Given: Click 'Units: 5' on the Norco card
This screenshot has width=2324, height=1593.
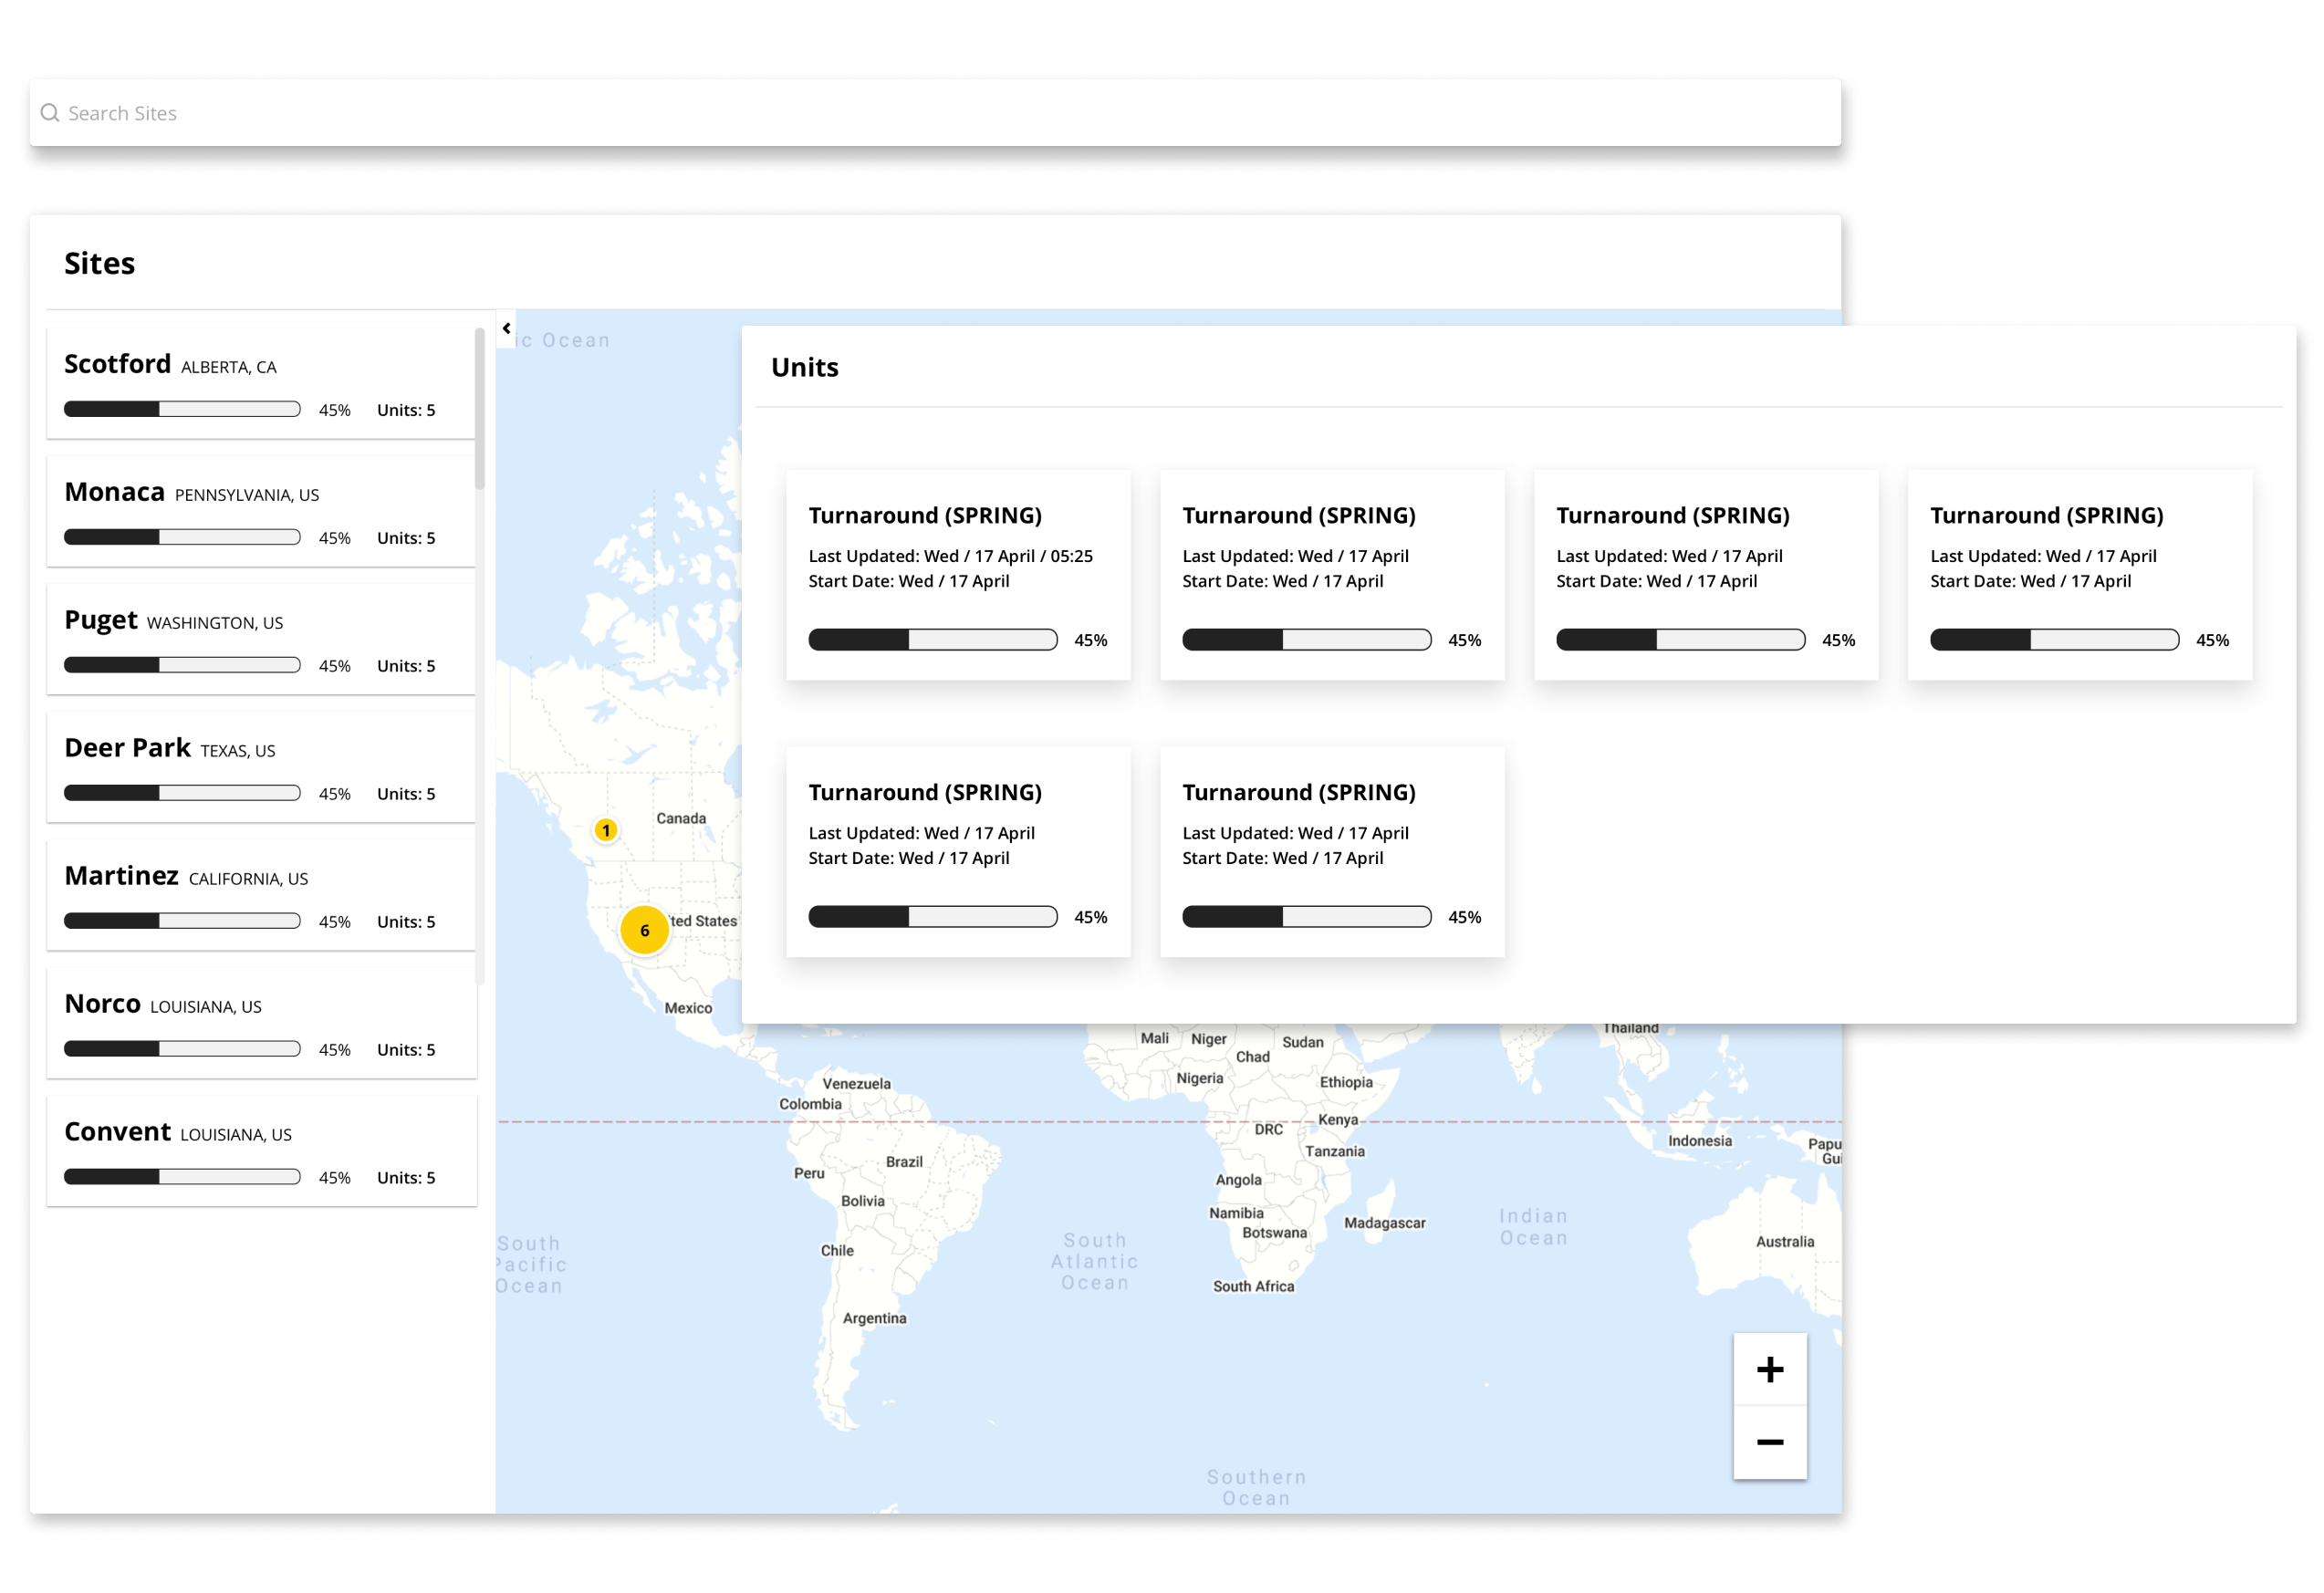Looking at the screenshot, I should tap(406, 1050).
